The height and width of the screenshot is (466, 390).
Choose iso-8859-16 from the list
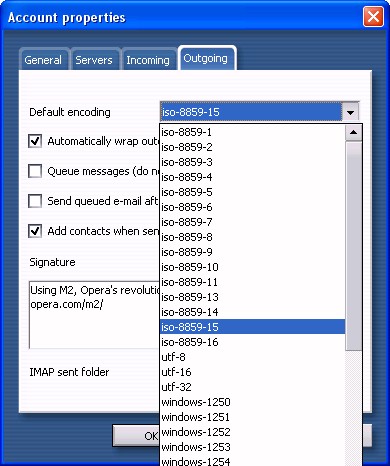252,342
